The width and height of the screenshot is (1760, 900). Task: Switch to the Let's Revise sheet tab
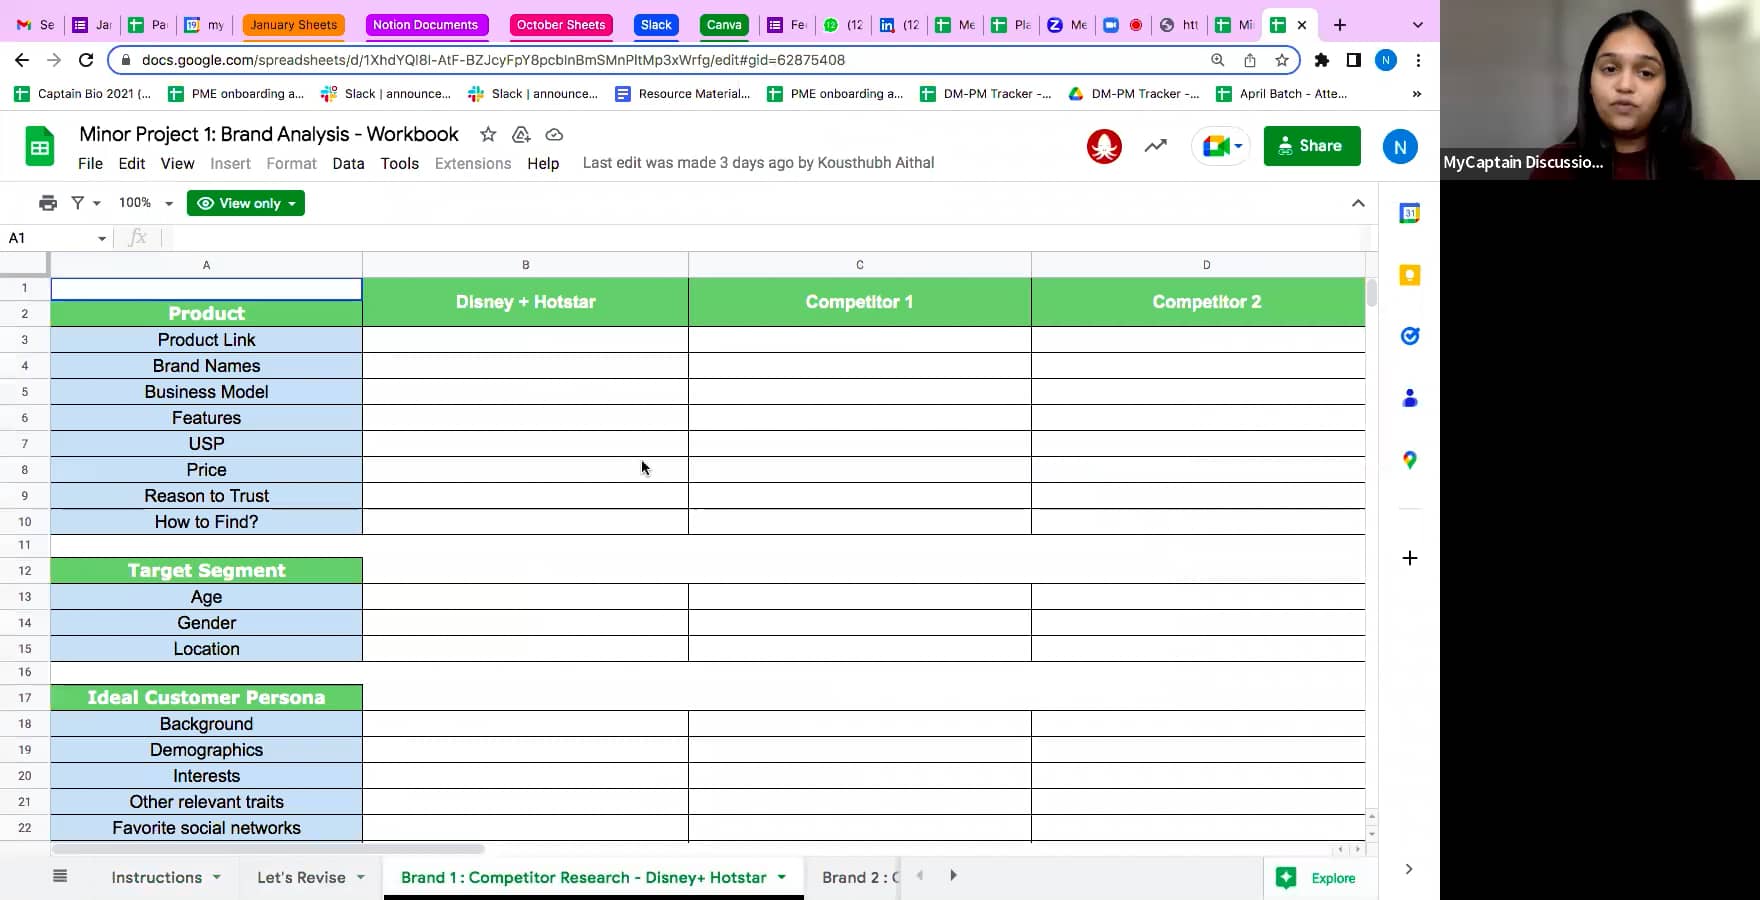pos(301,877)
